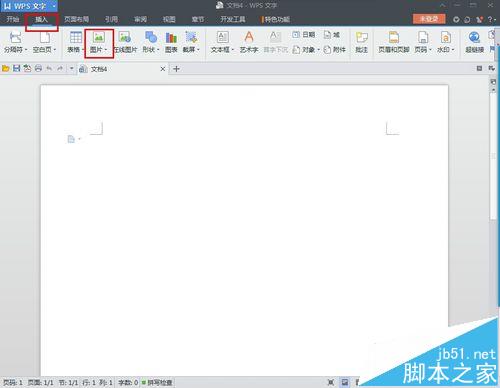500x388 pixels.
Task: Switch to the 开始 tab
Action: (x=13, y=19)
